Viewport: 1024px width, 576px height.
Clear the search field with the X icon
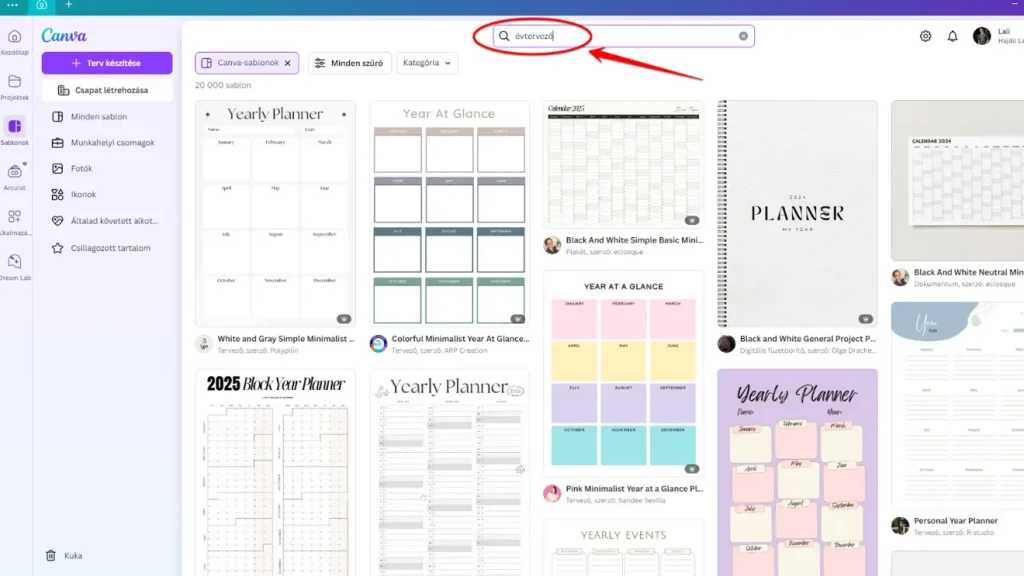click(x=743, y=36)
